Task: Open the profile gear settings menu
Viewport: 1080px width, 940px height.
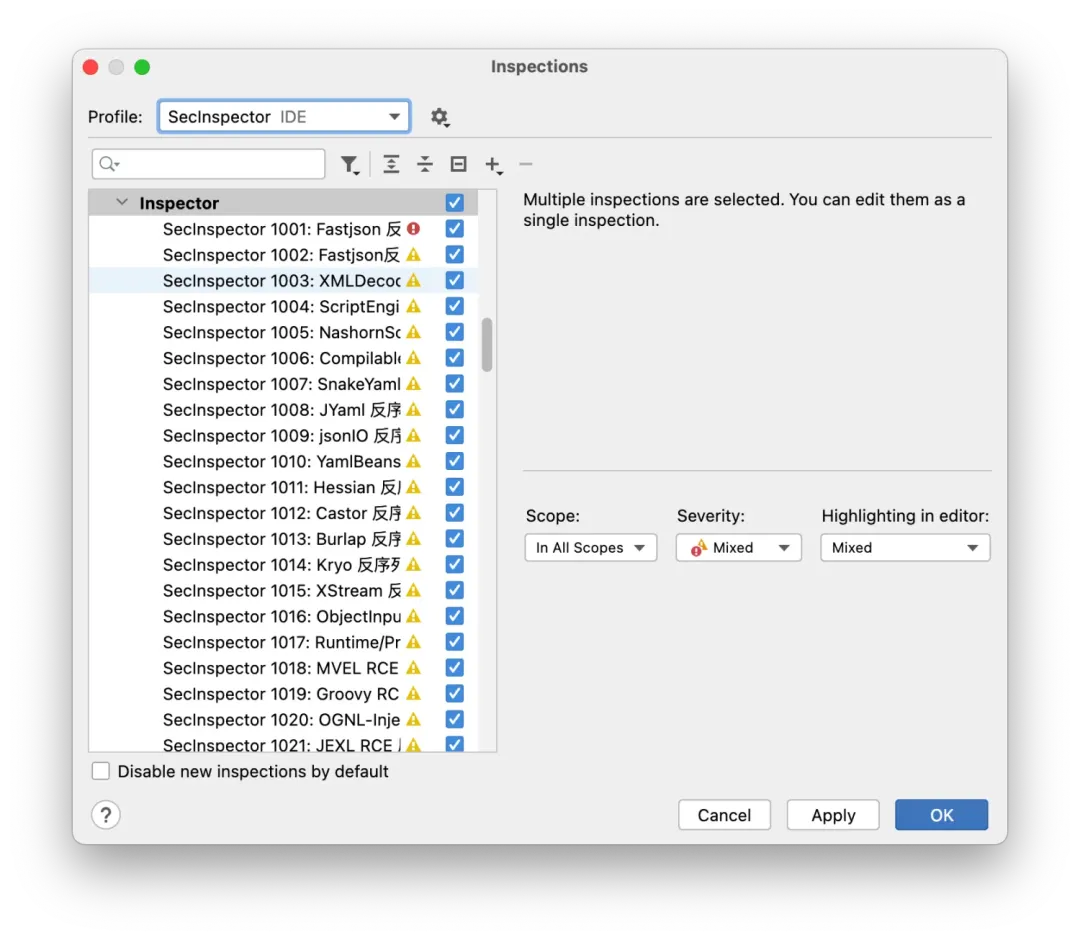Action: [x=439, y=117]
